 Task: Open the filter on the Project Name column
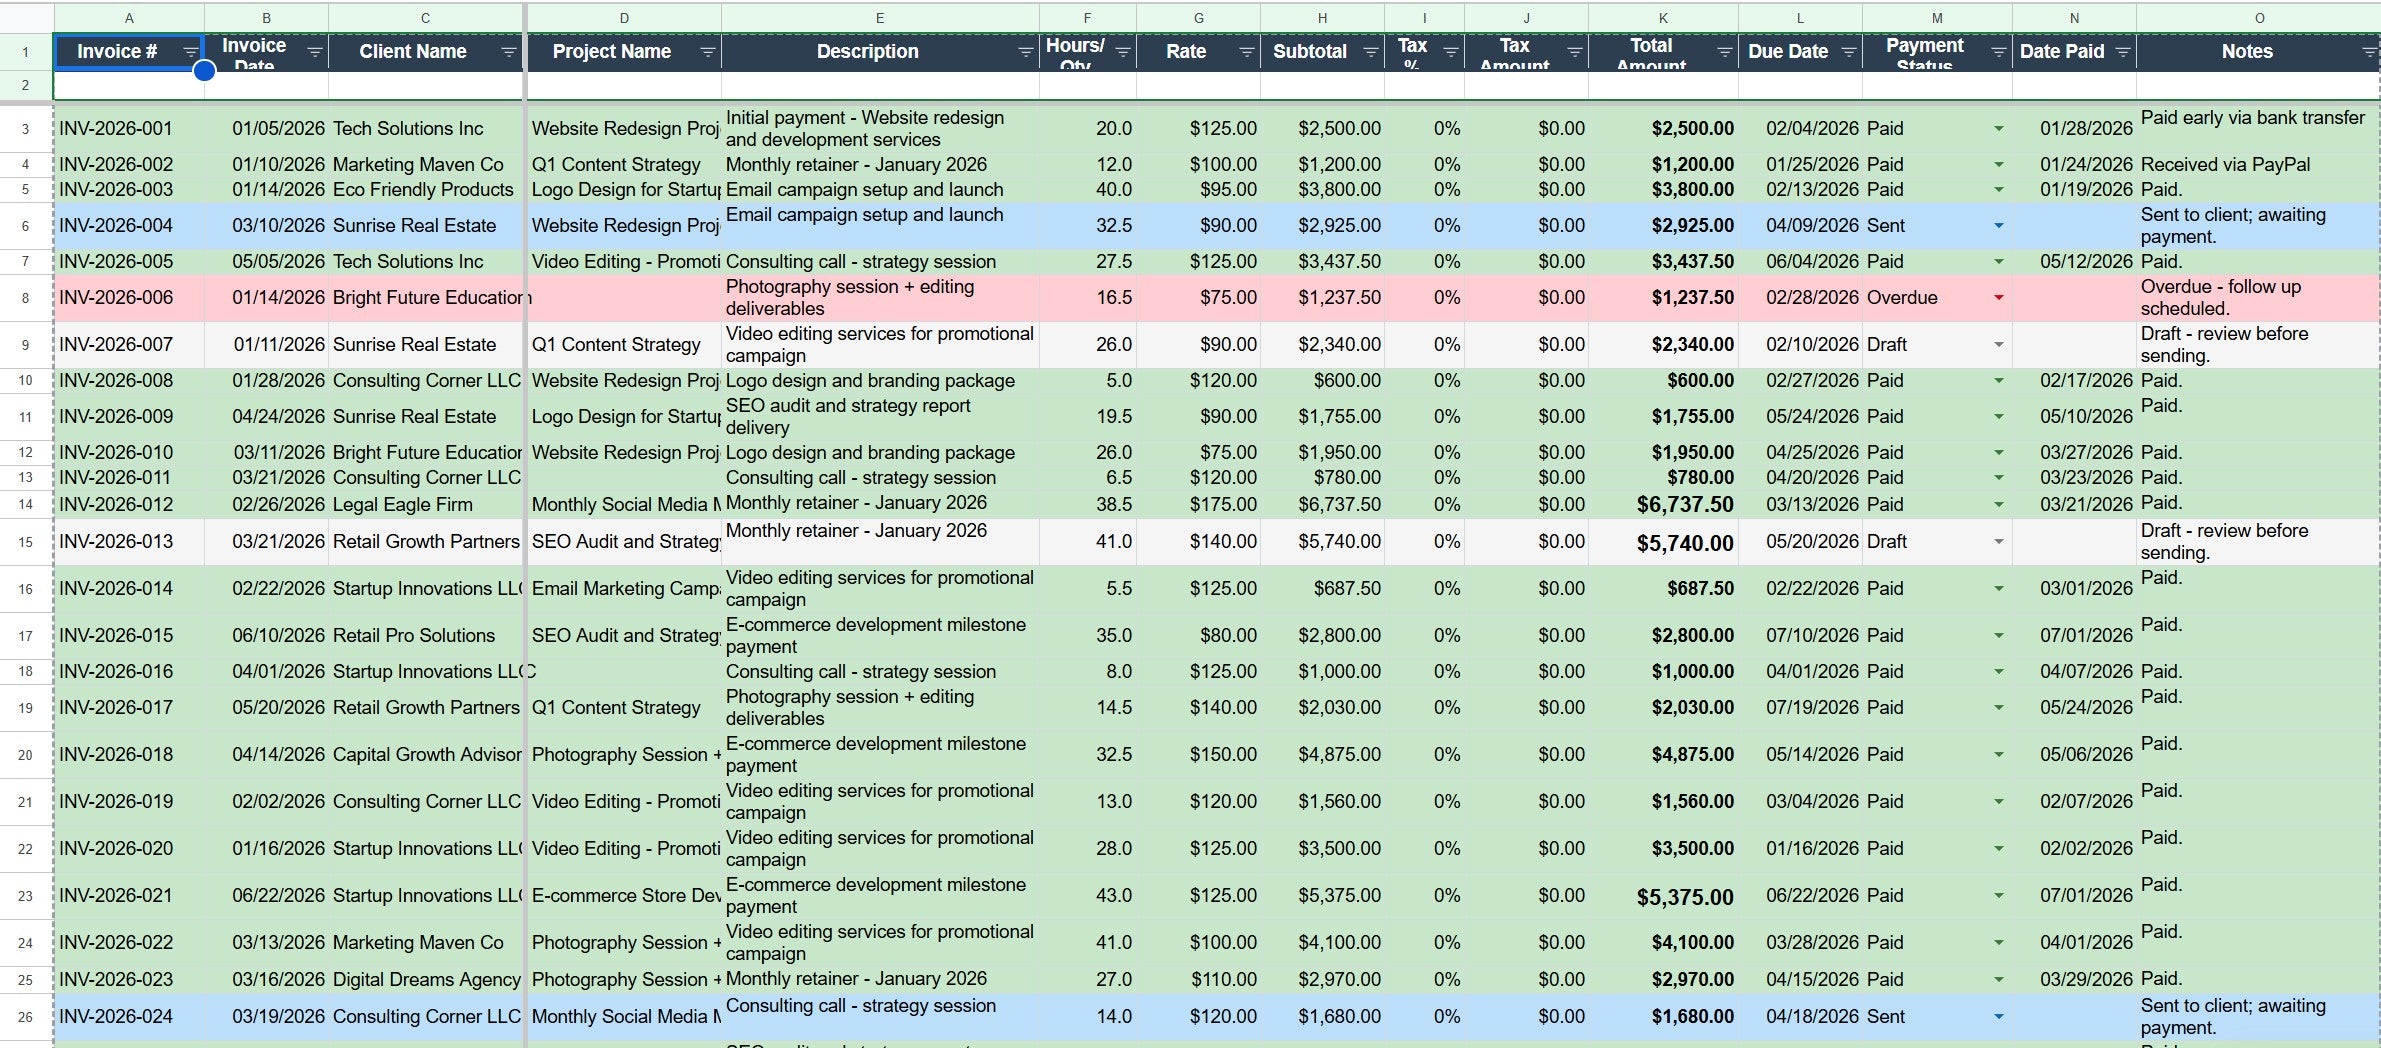[x=708, y=51]
